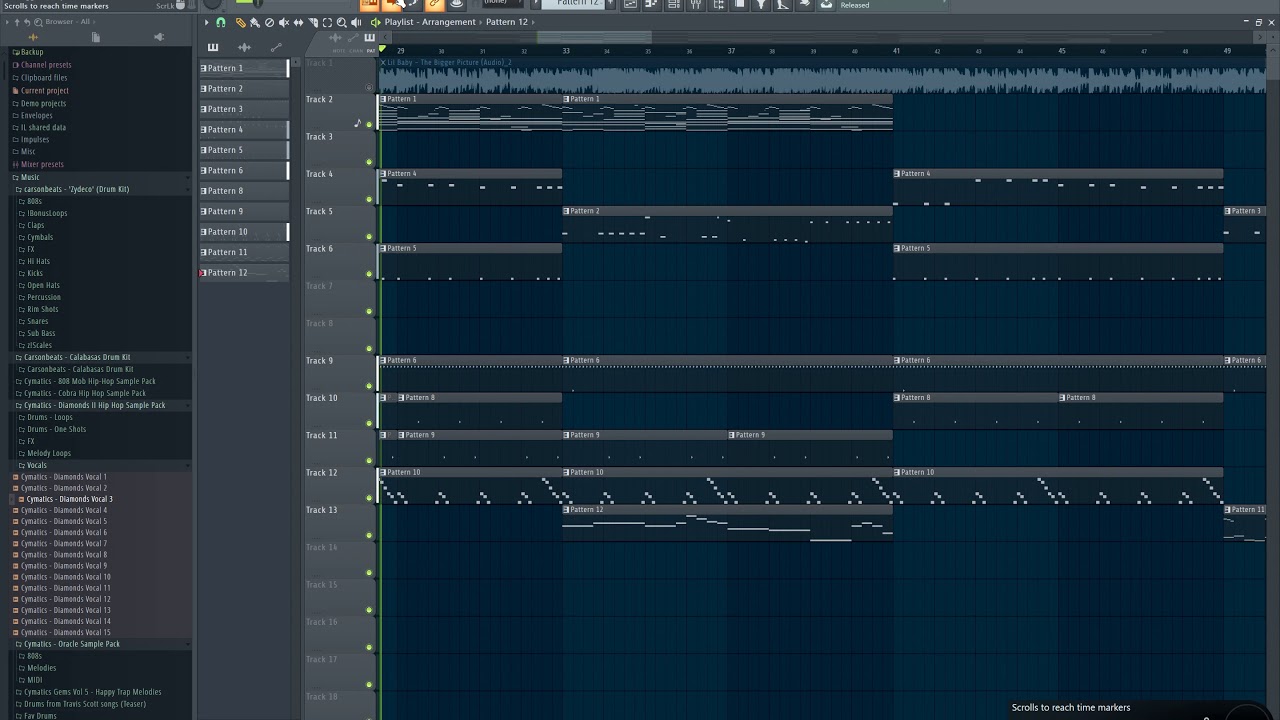Select the Draw pencil tool
1280x720 pixels.
241,22
